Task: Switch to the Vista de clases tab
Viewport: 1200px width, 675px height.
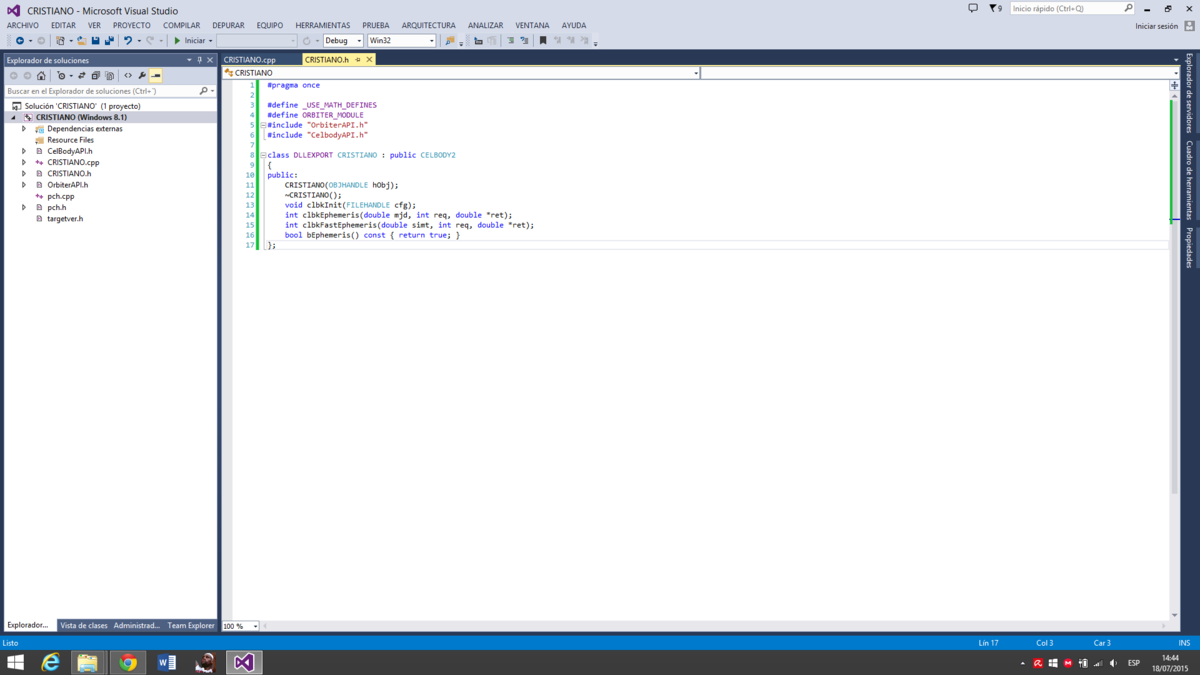Action: (84, 626)
